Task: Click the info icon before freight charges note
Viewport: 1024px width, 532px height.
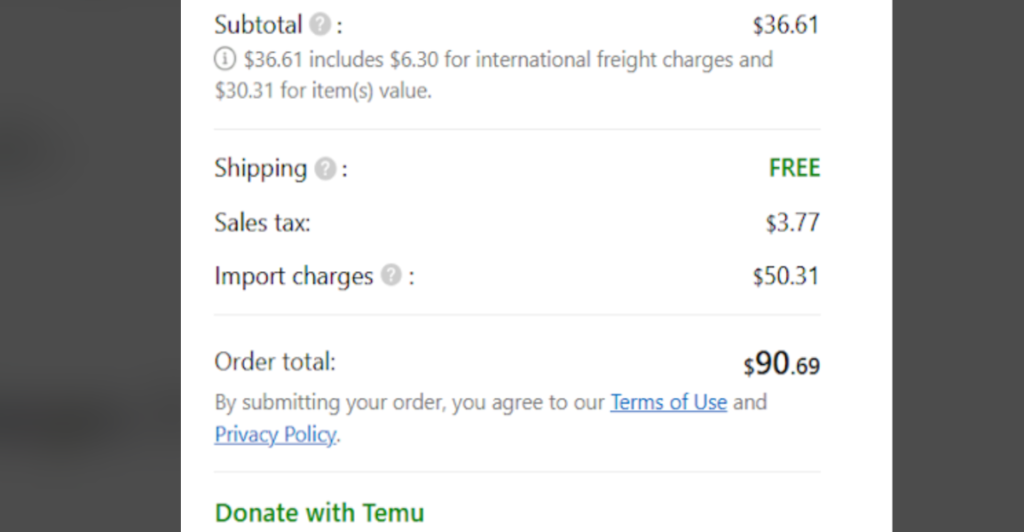Action: (225, 59)
